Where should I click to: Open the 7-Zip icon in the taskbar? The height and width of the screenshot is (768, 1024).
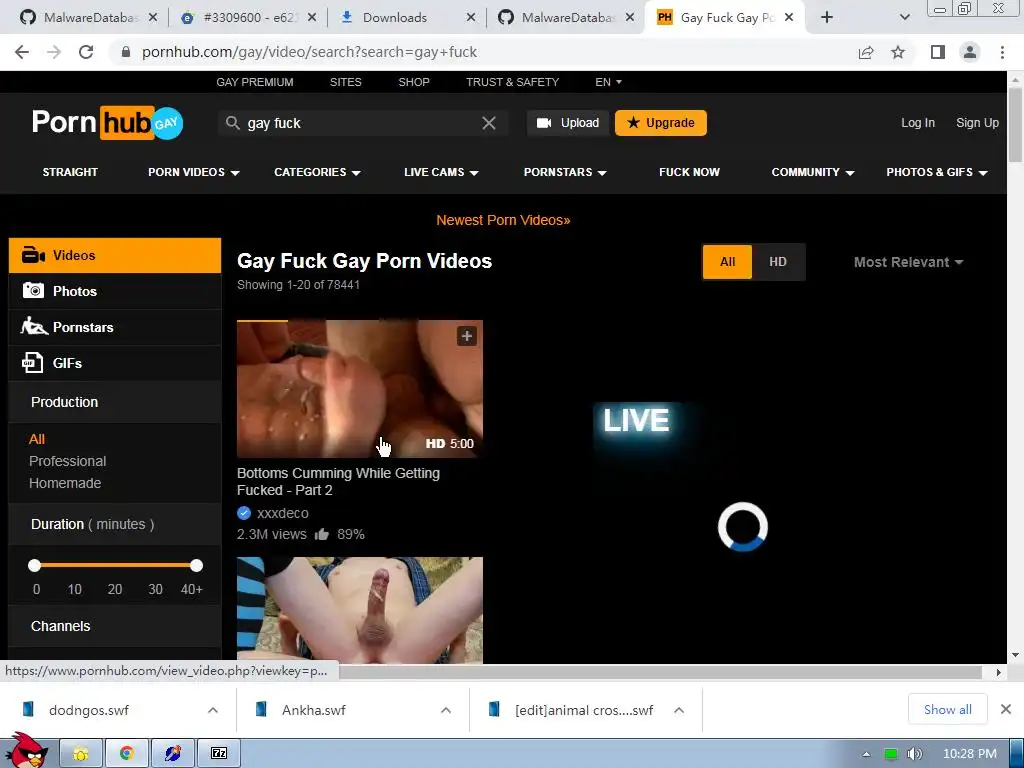[219, 754]
